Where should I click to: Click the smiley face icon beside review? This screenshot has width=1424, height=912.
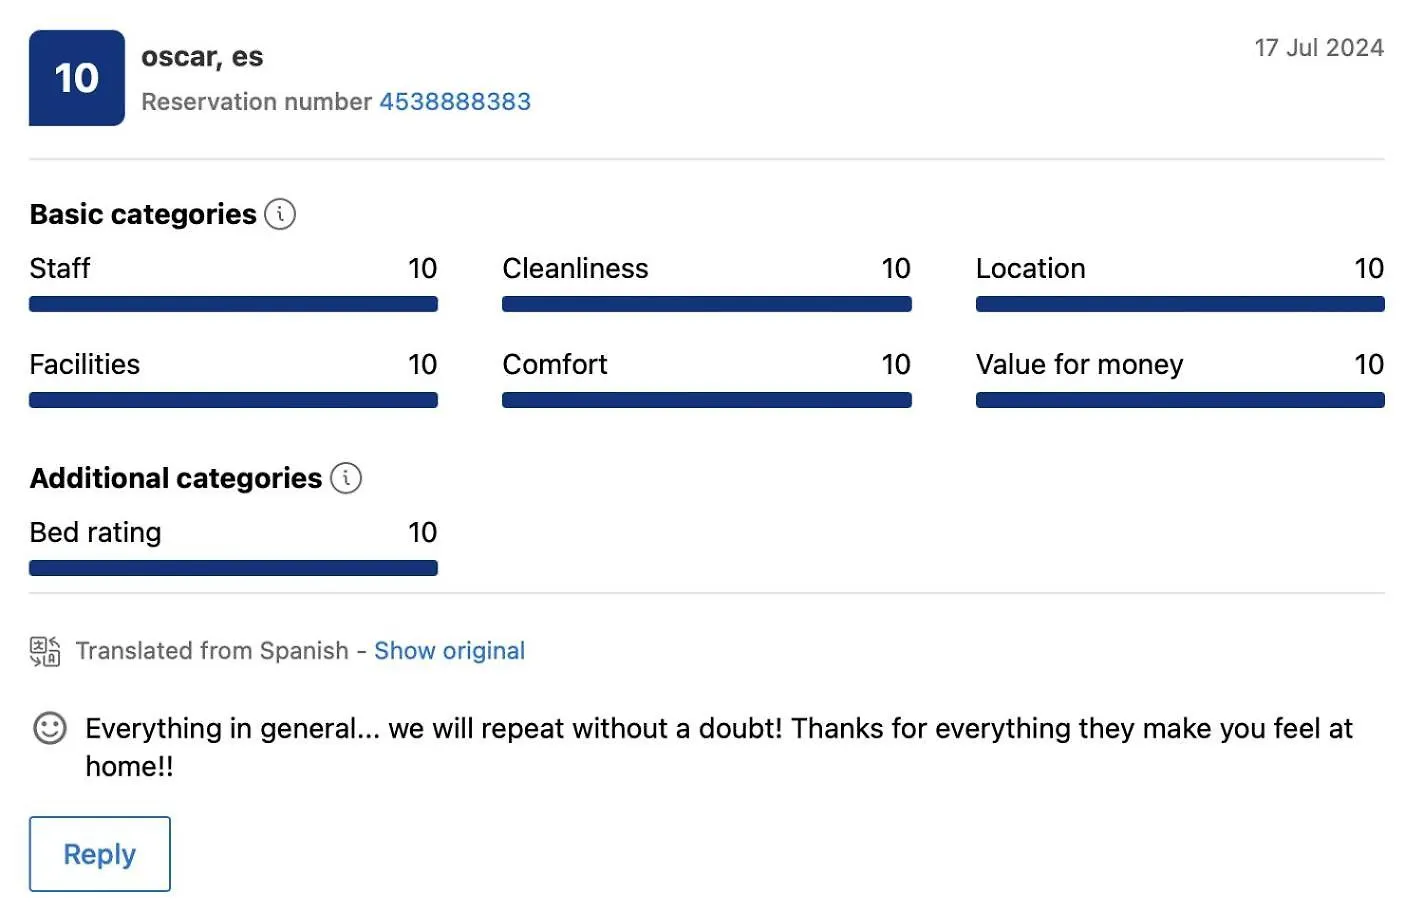point(50,728)
